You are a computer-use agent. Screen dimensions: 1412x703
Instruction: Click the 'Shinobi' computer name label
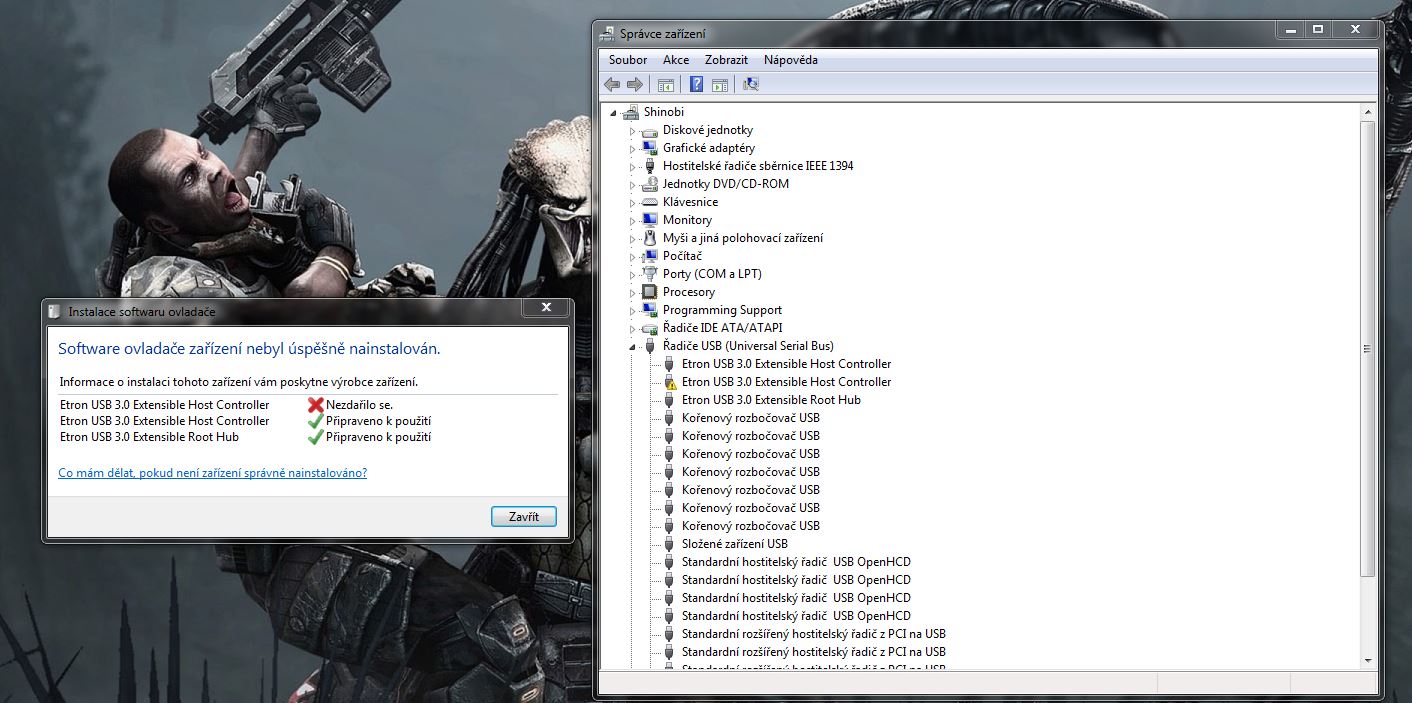click(664, 112)
